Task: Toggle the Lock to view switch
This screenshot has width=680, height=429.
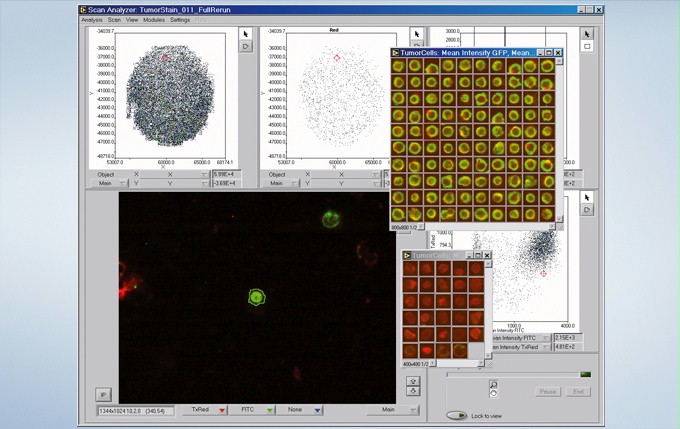Action: pos(457,416)
